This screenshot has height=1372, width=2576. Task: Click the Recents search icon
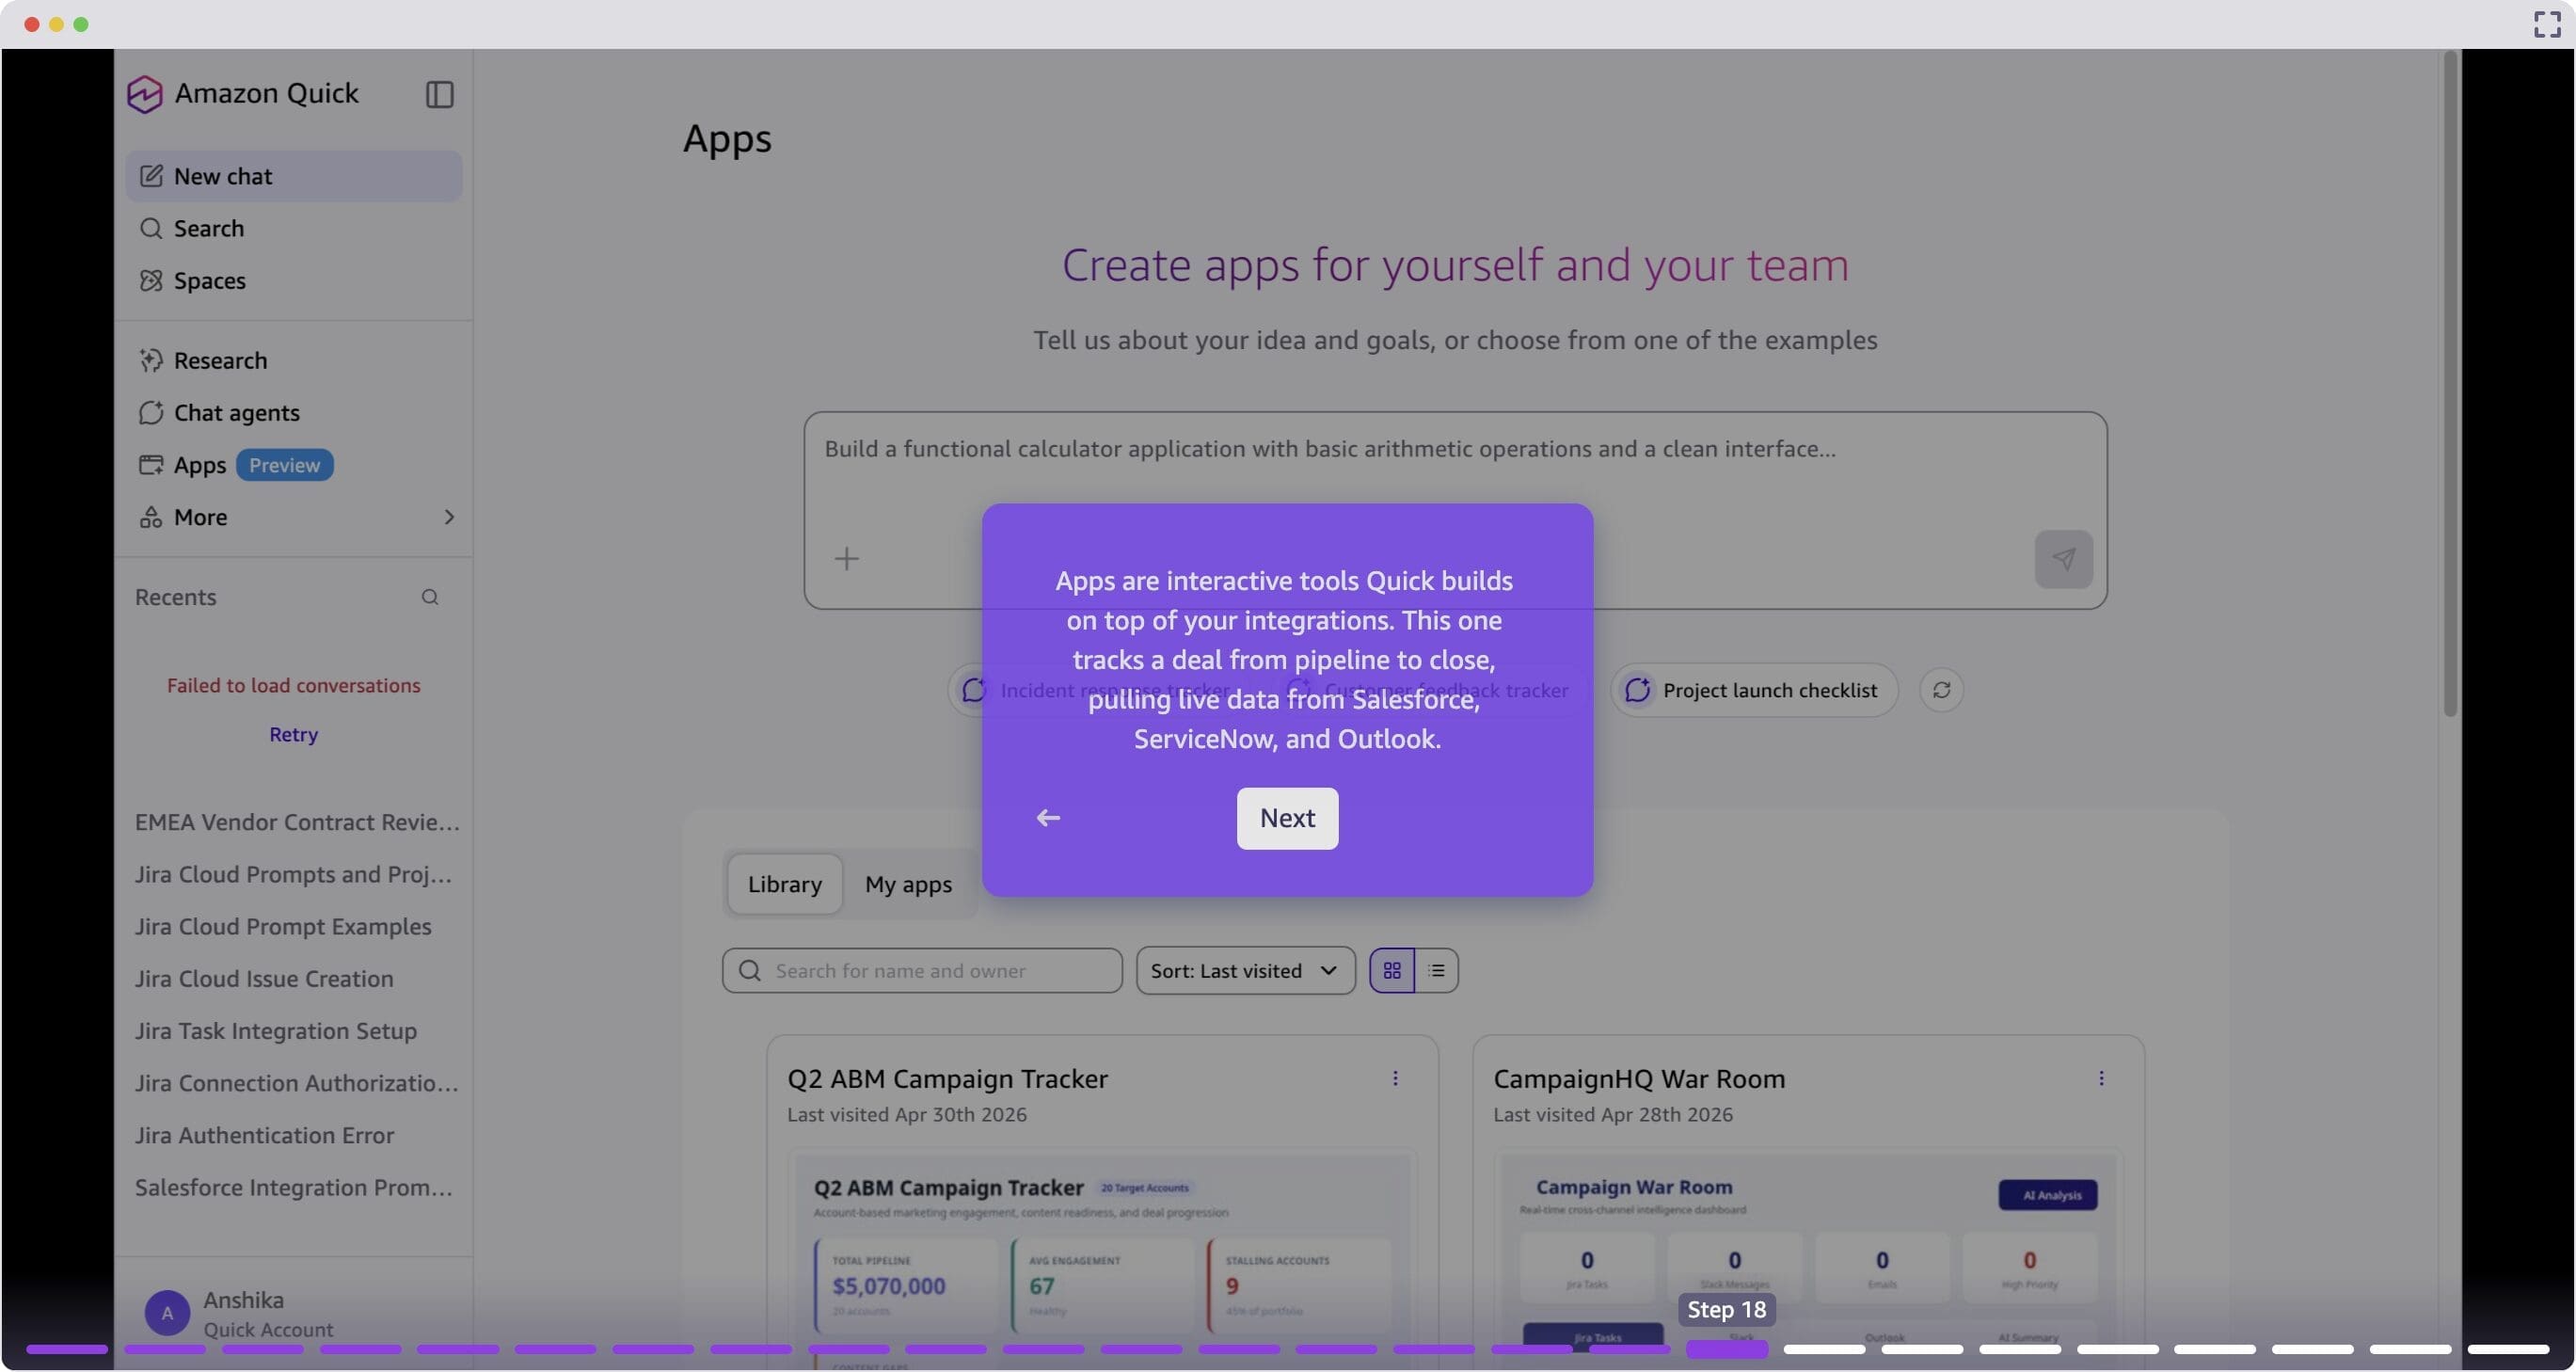click(x=430, y=597)
